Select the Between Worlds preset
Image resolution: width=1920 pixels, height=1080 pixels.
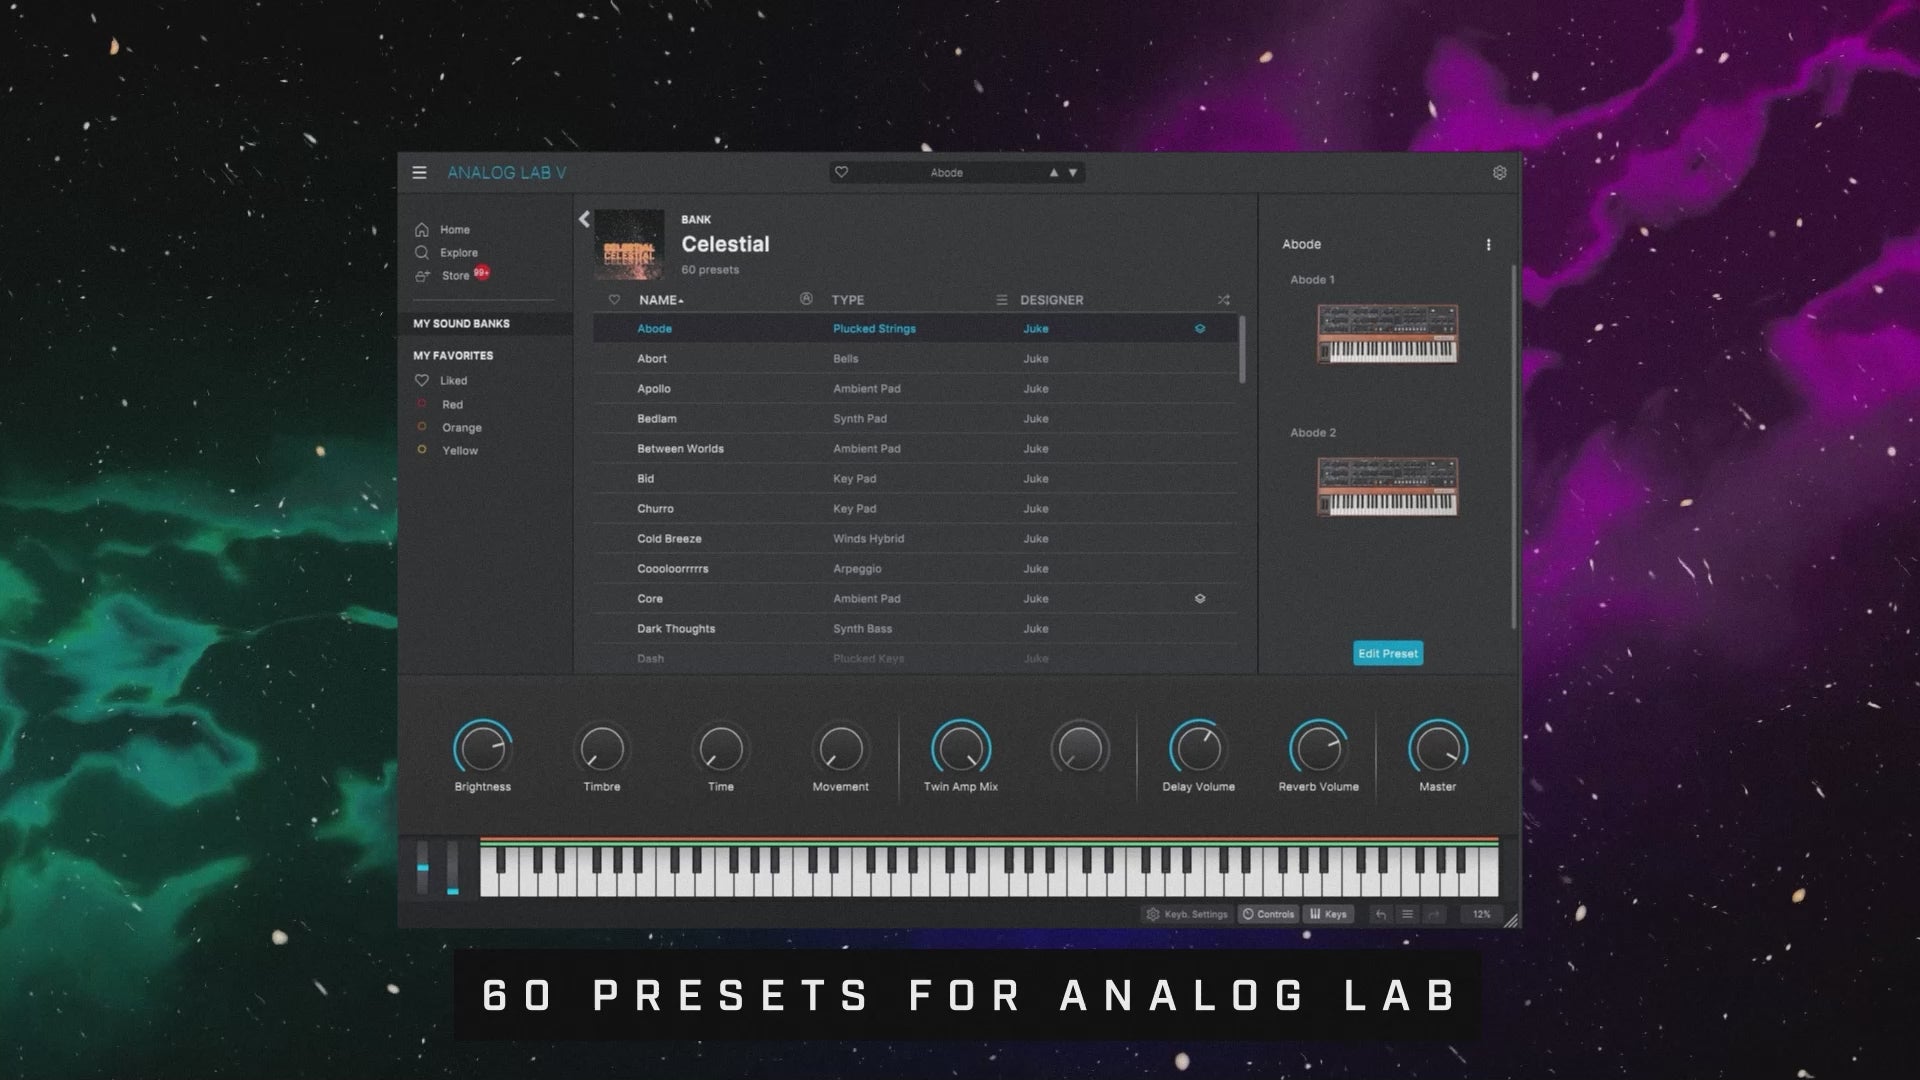pyautogui.click(x=680, y=449)
